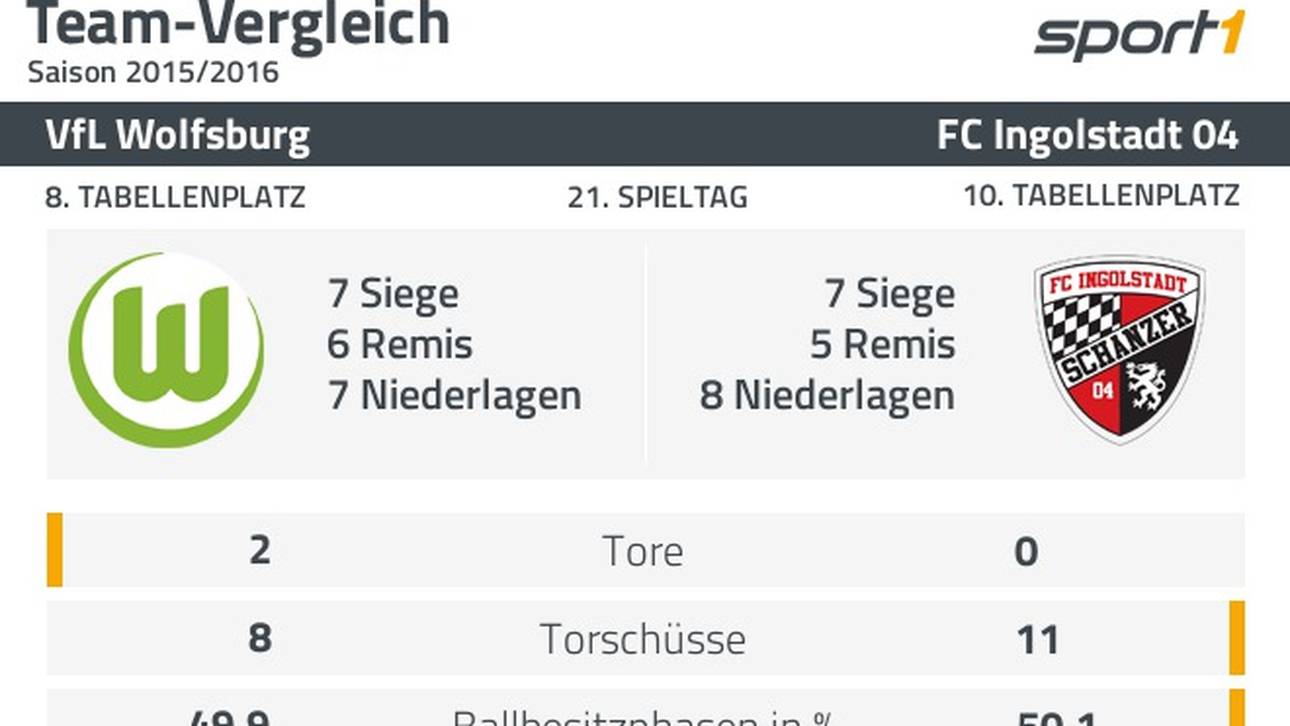
Task: Click the FC Ingolstadt Schanzer crest
Action: pos(1119,349)
